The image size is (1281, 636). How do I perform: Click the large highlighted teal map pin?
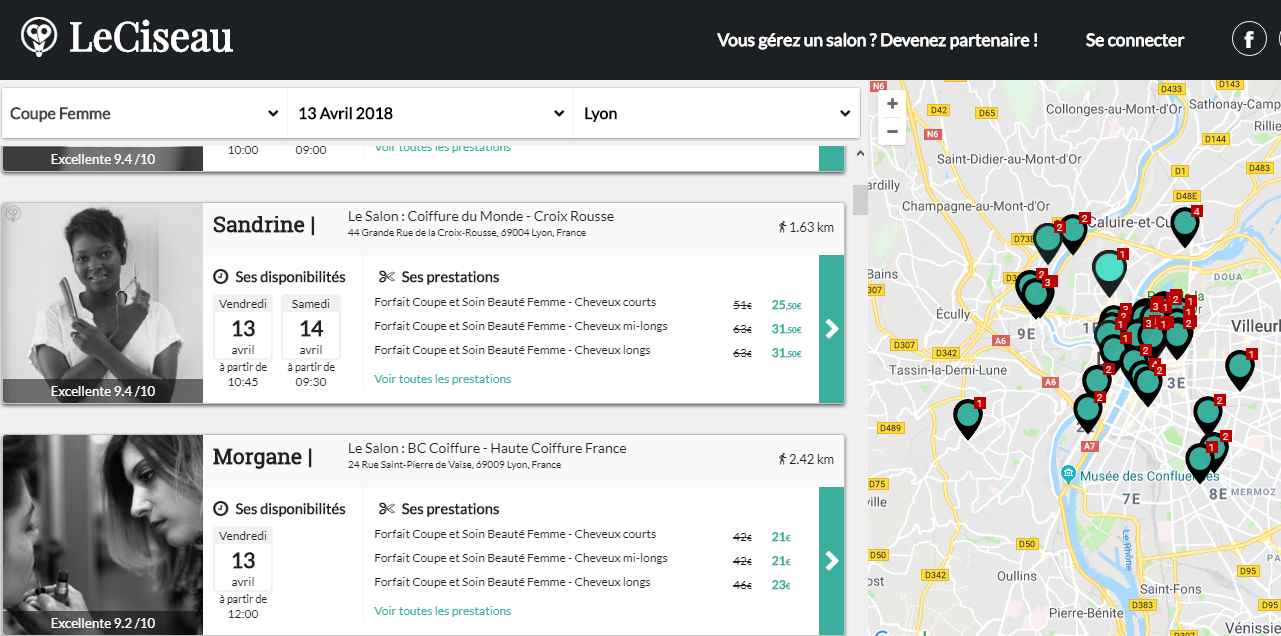click(x=1109, y=268)
